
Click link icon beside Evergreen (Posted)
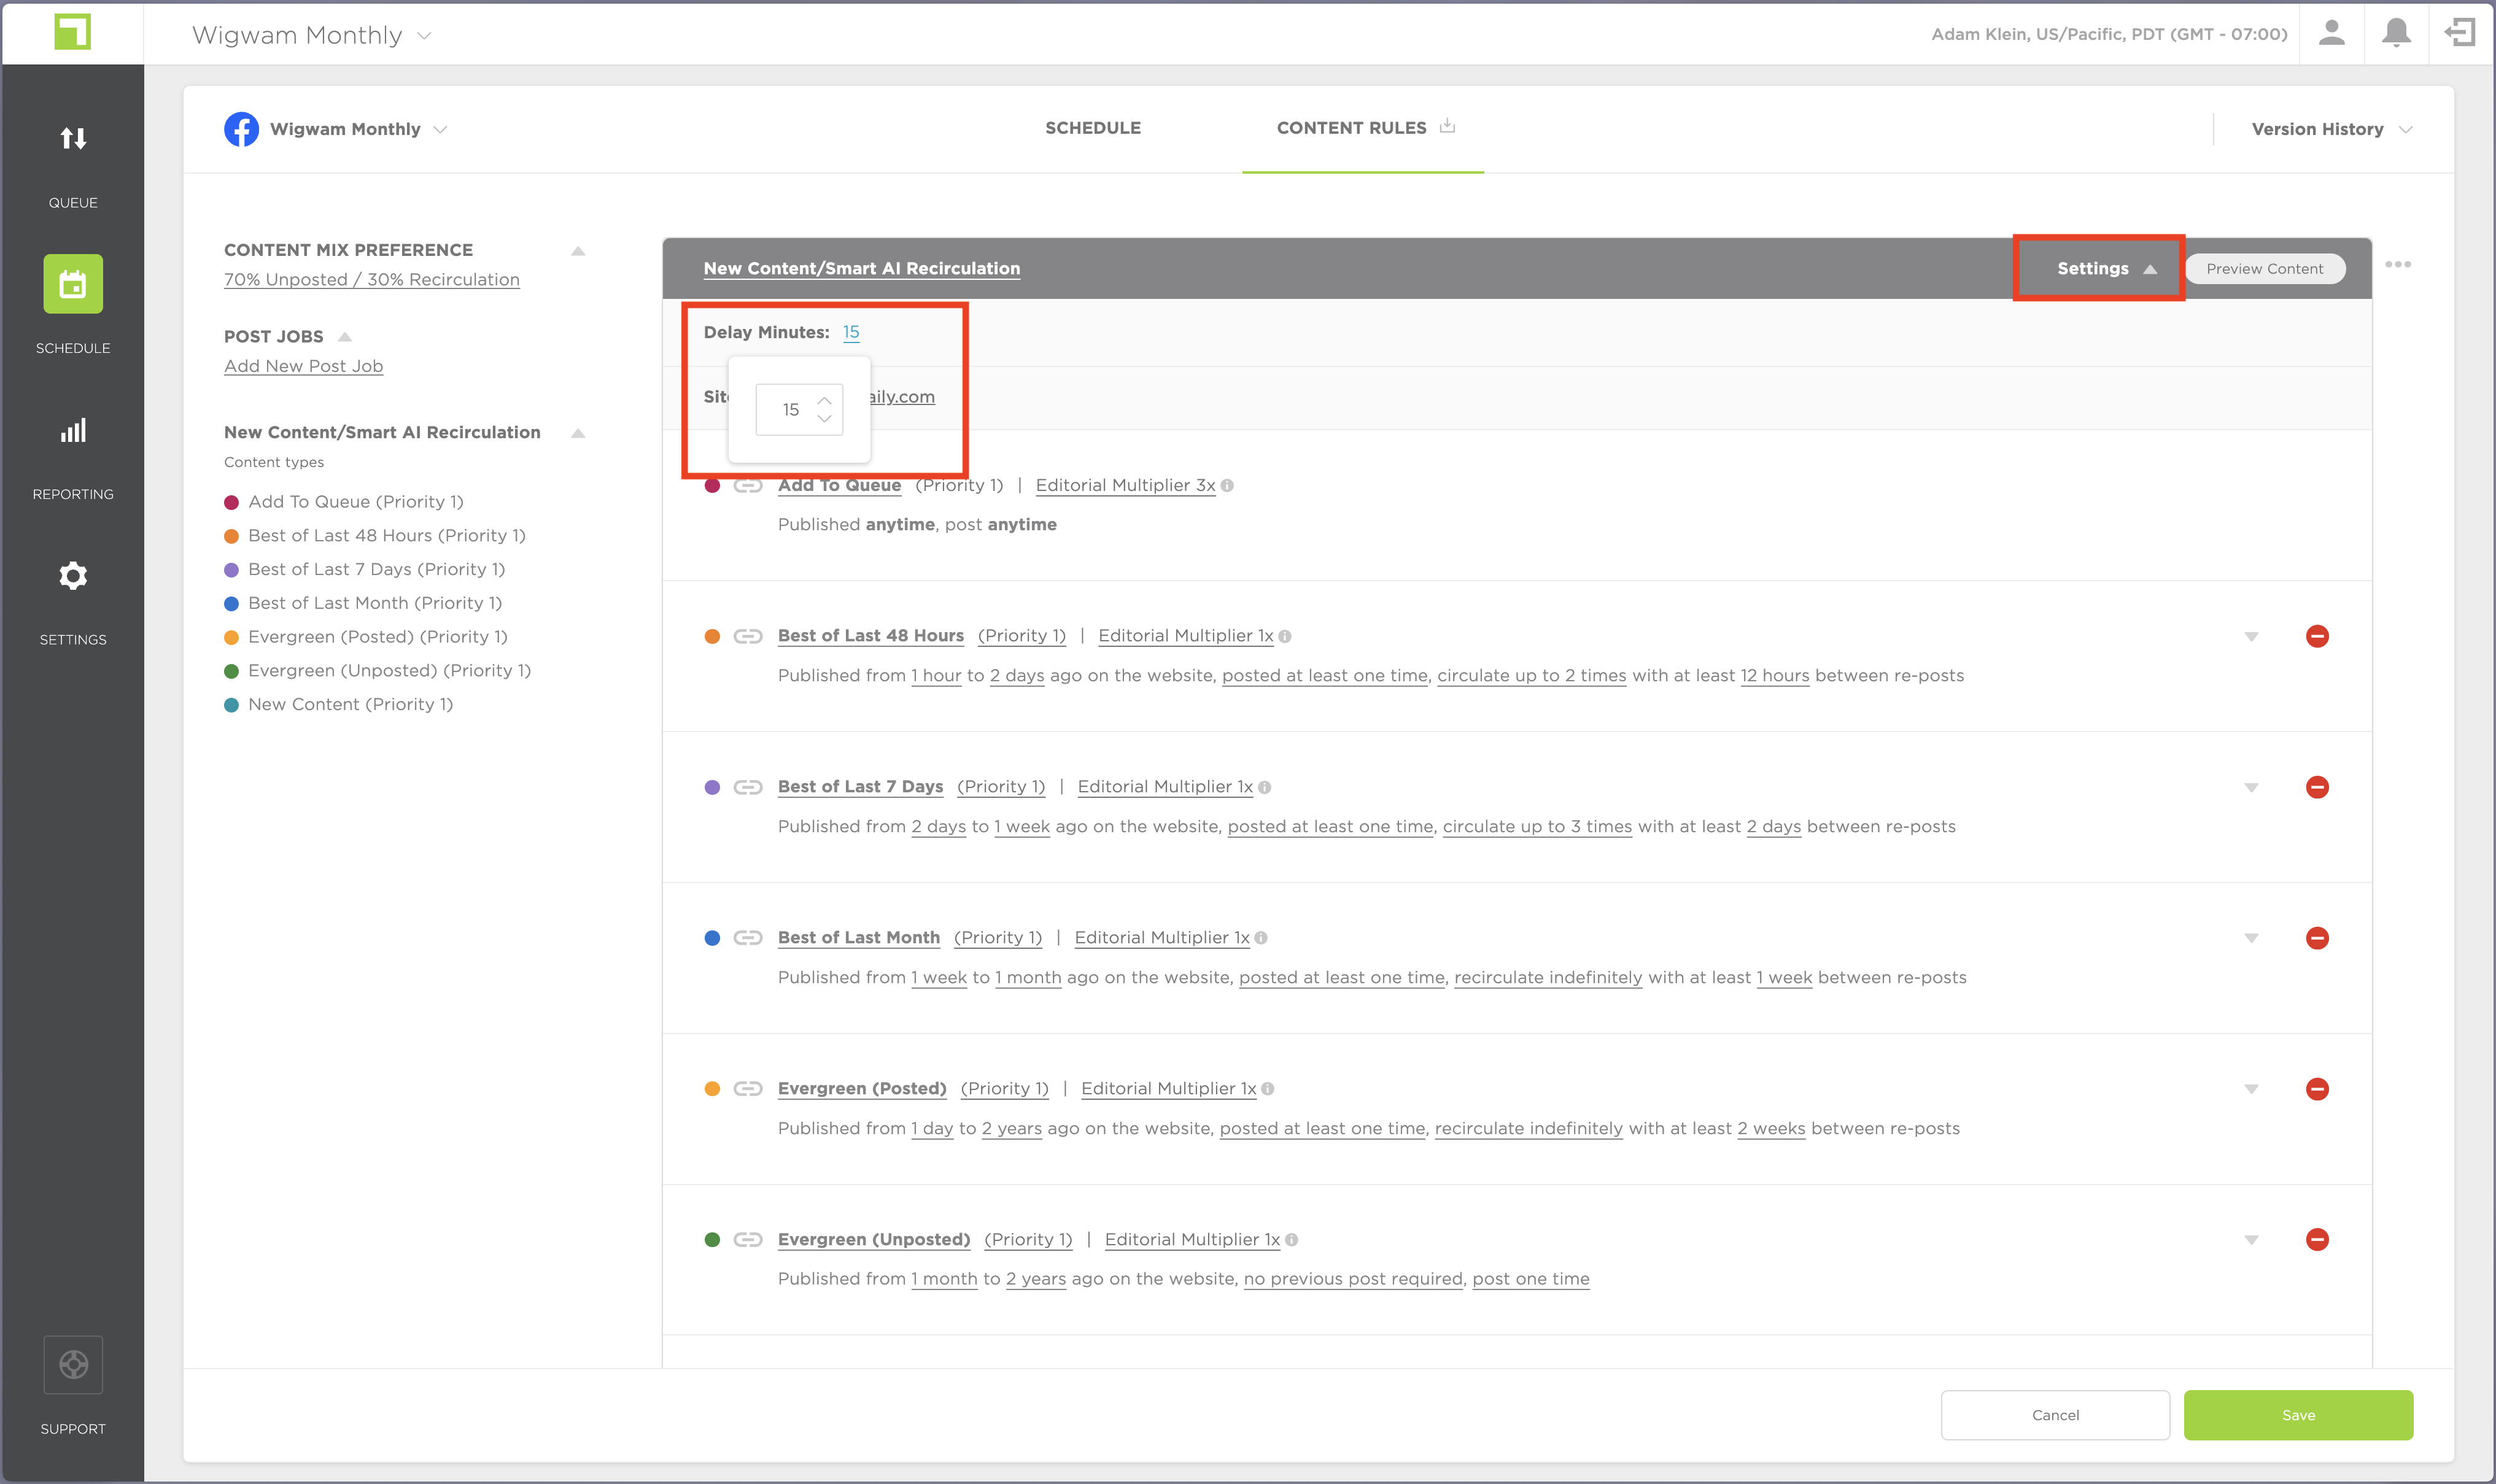(748, 1089)
